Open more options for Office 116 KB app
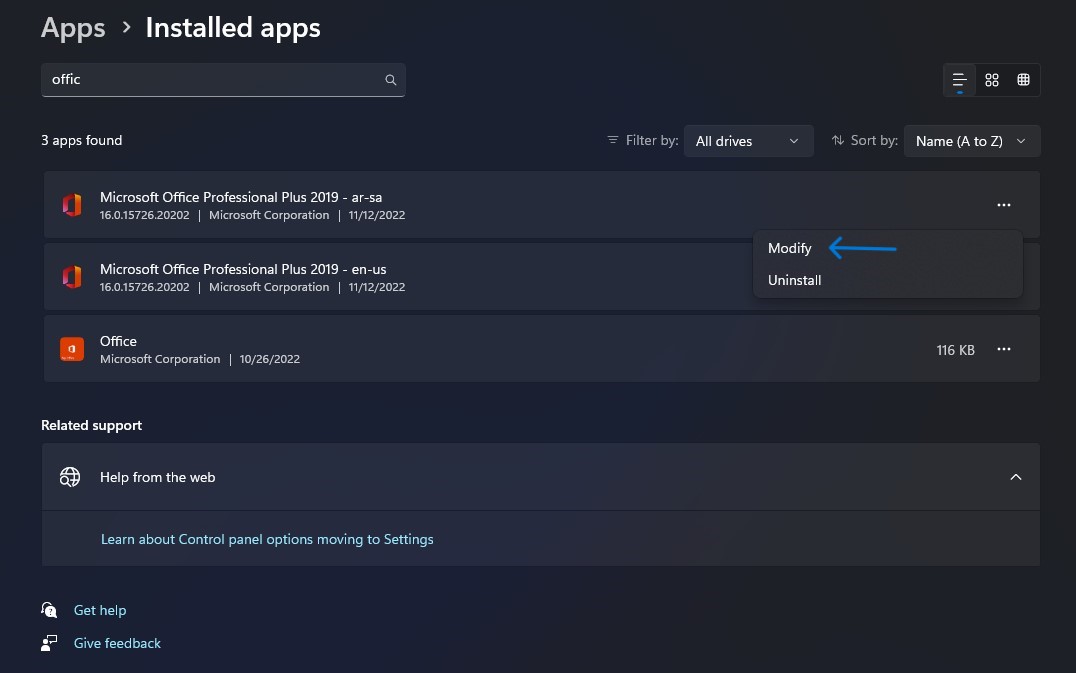The width and height of the screenshot is (1076, 673). [x=1004, y=349]
